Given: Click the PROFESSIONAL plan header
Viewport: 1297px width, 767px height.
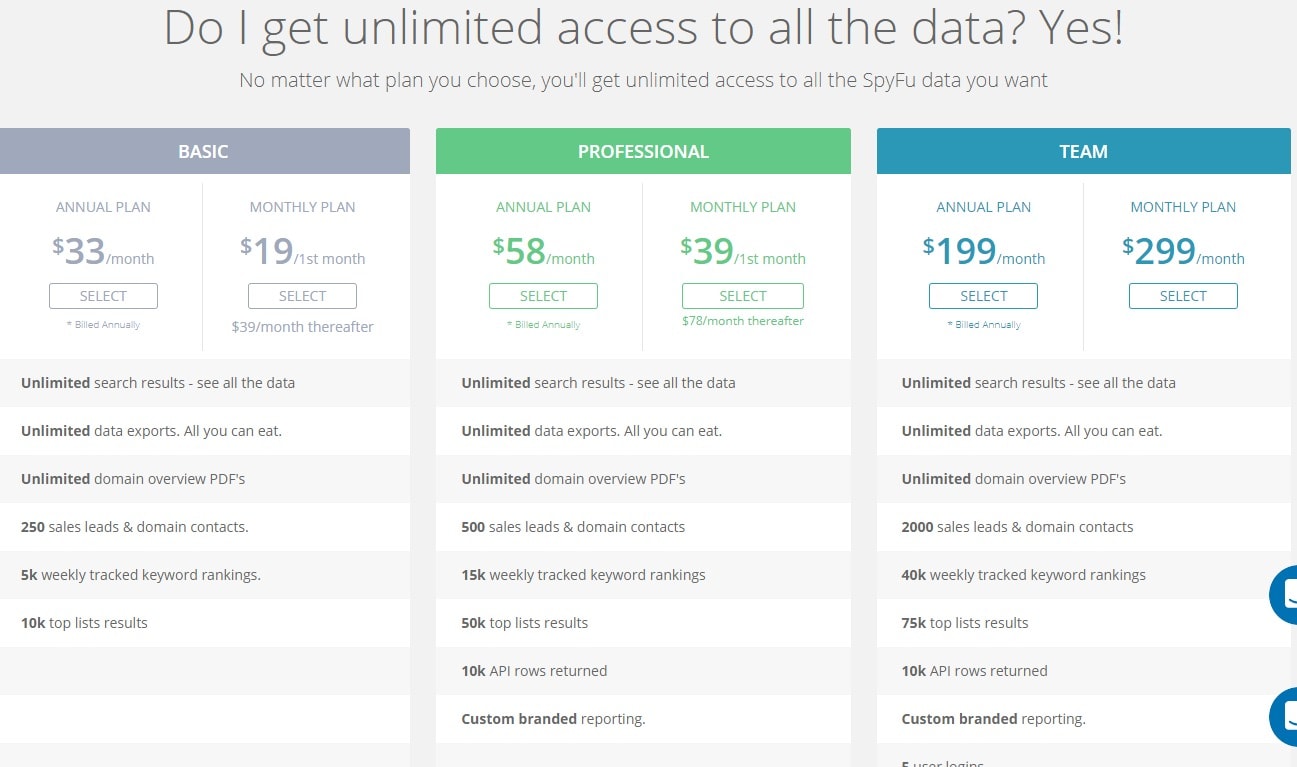Looking at the screenshot, I should point(643,151).
